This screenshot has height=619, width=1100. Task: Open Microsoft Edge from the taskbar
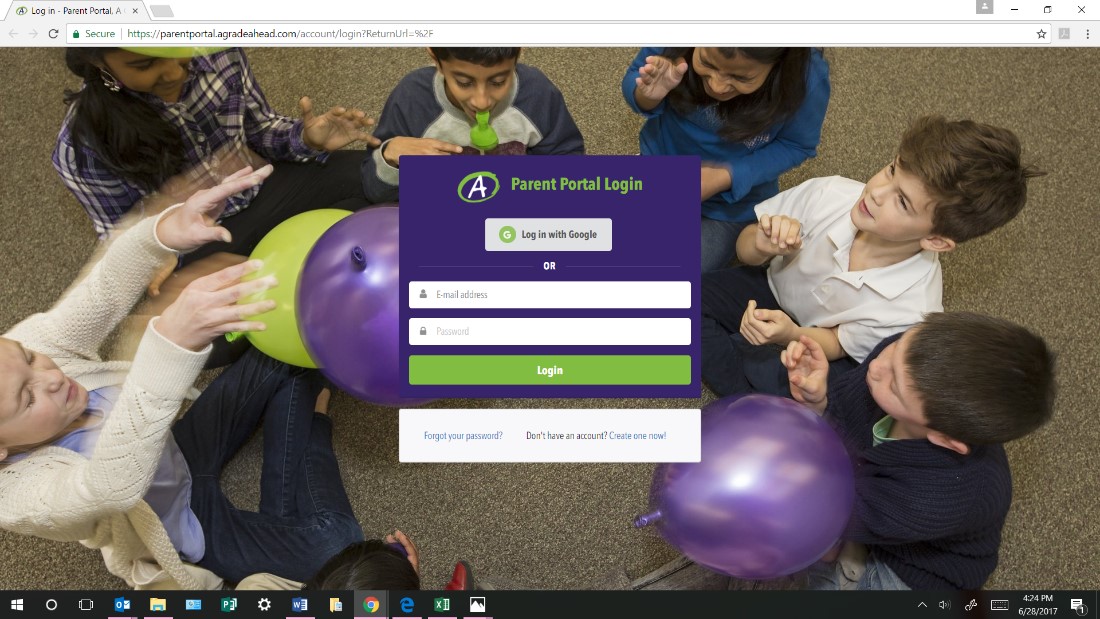coord(407,604)
